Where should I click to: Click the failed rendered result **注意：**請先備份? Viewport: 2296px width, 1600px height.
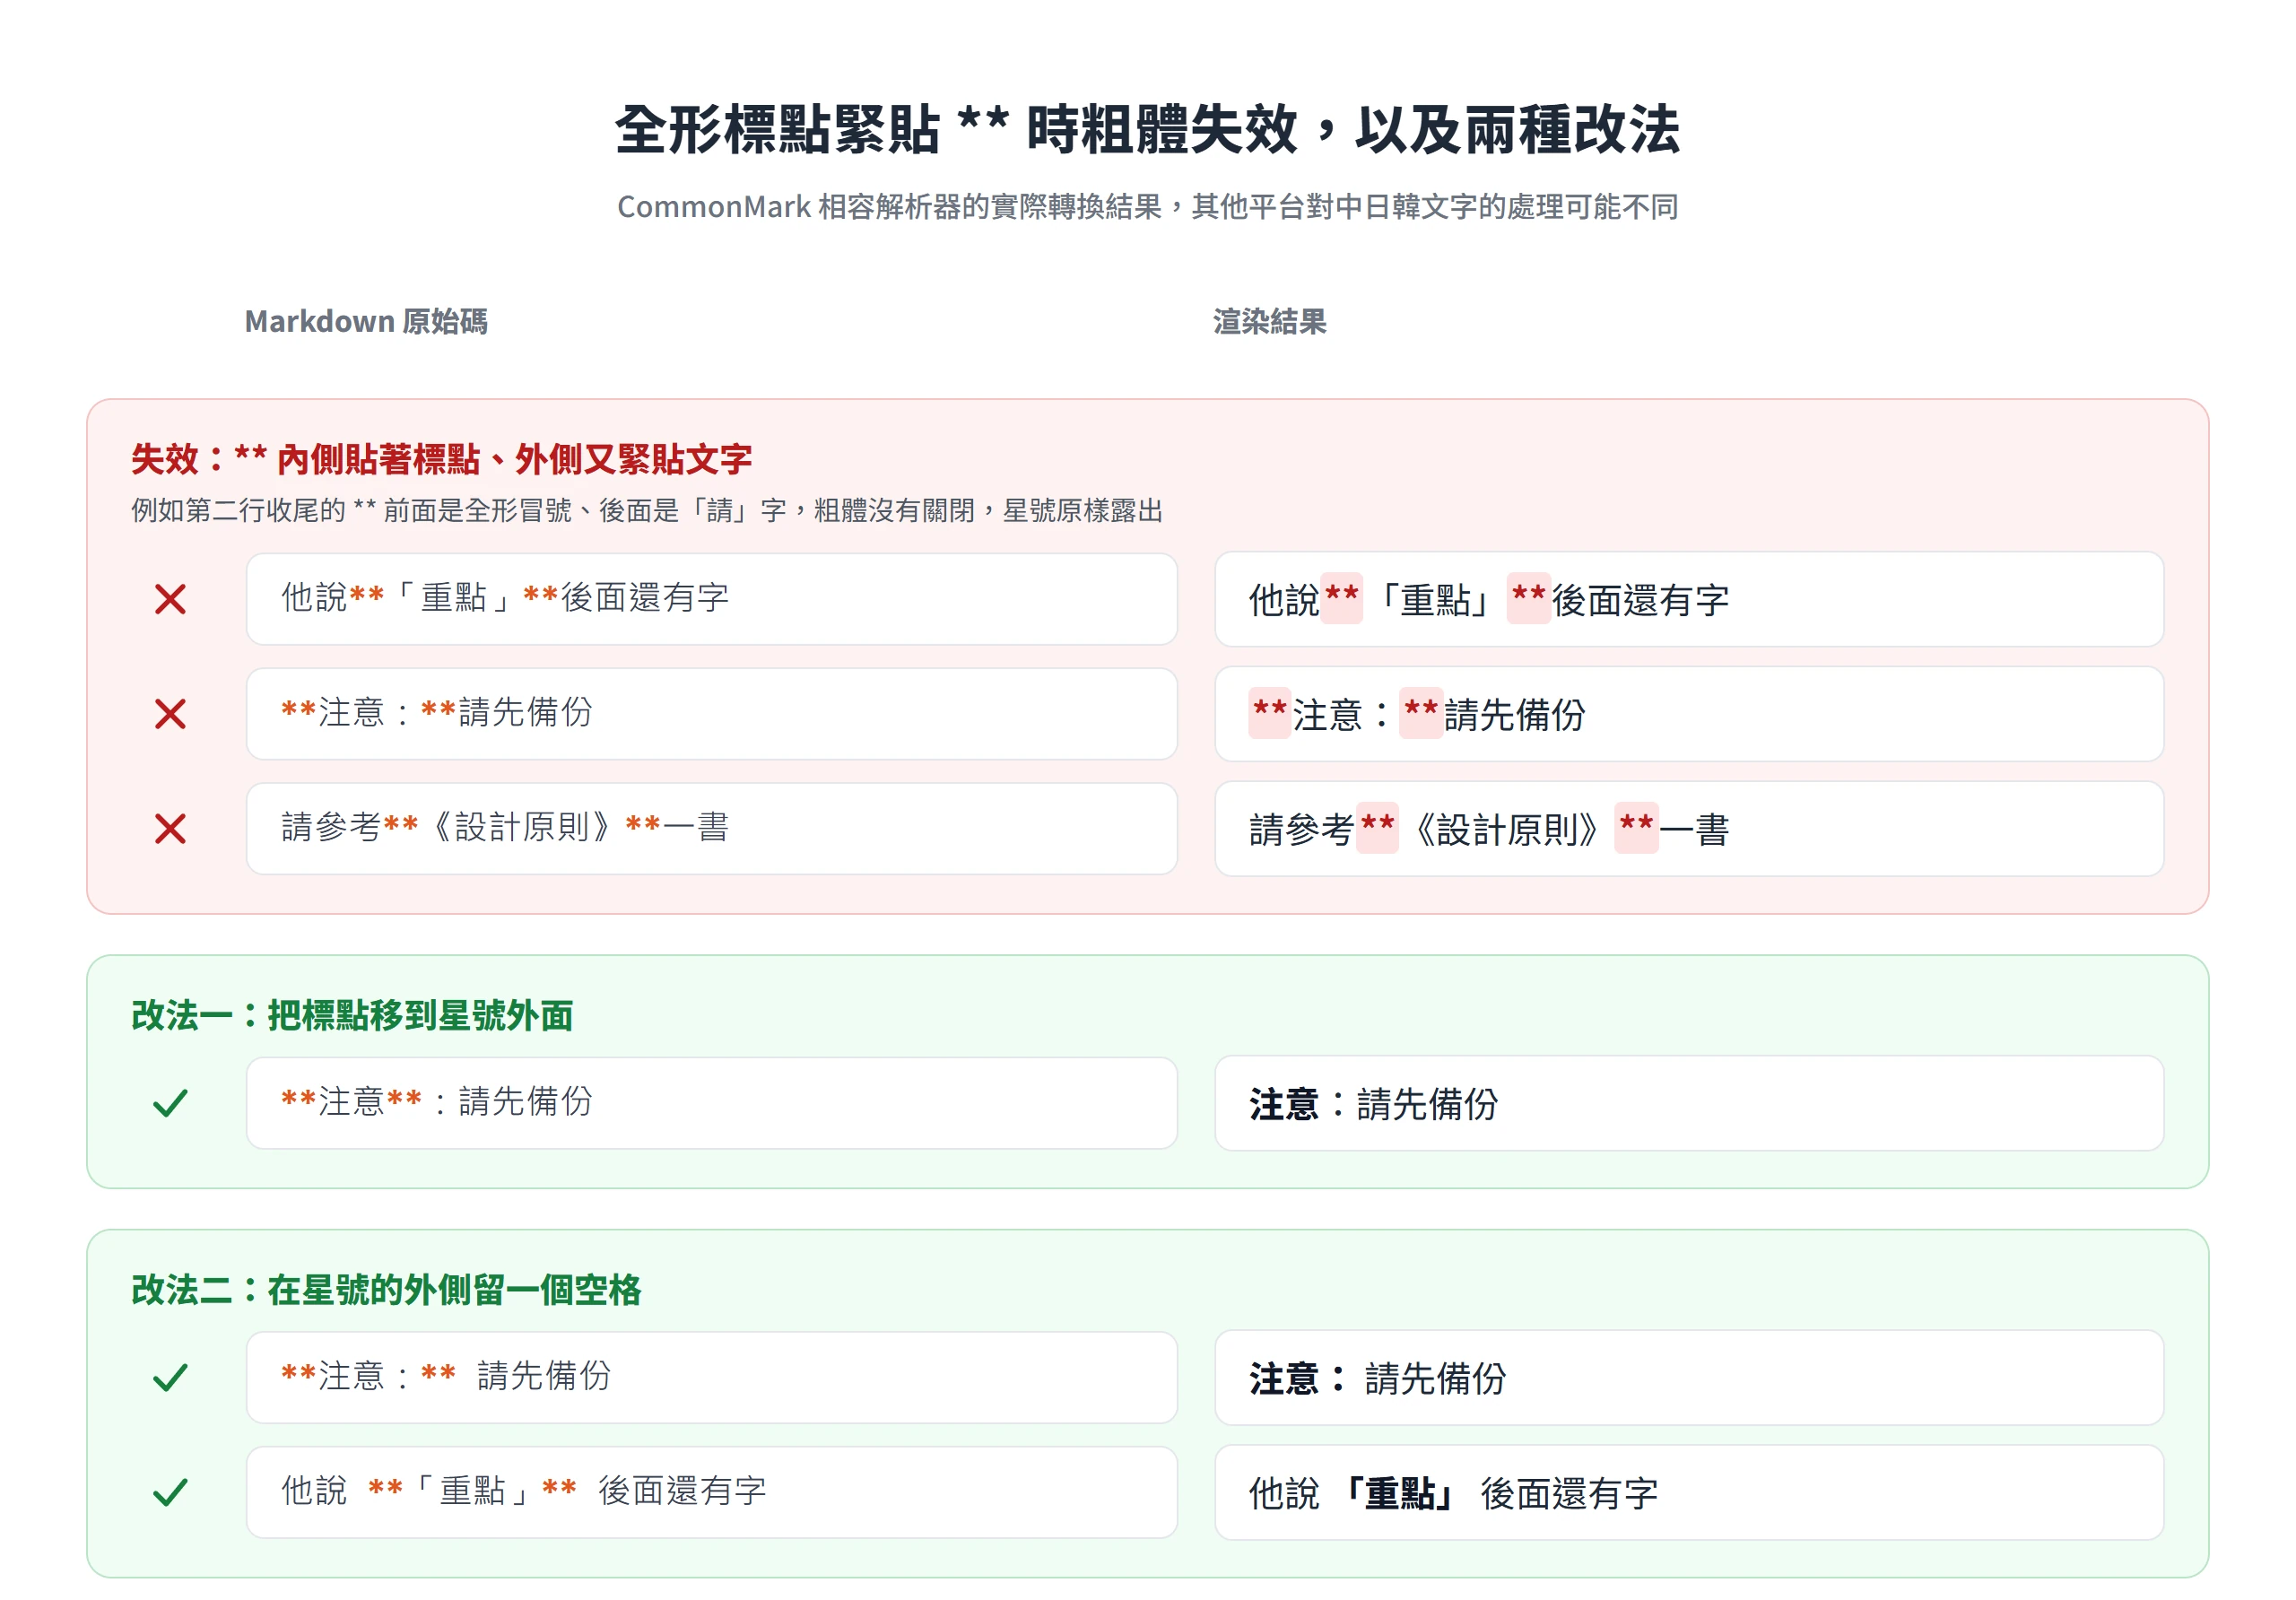1689,714
